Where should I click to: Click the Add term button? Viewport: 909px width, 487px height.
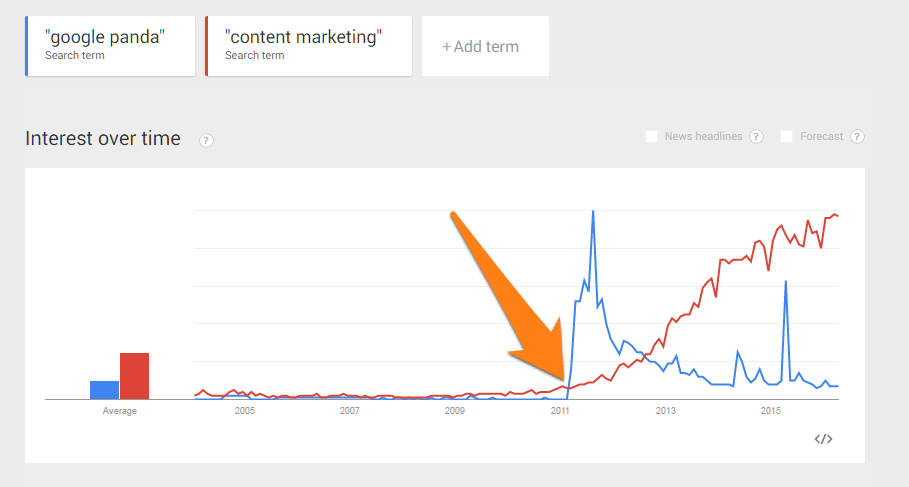tap(485, 46)
